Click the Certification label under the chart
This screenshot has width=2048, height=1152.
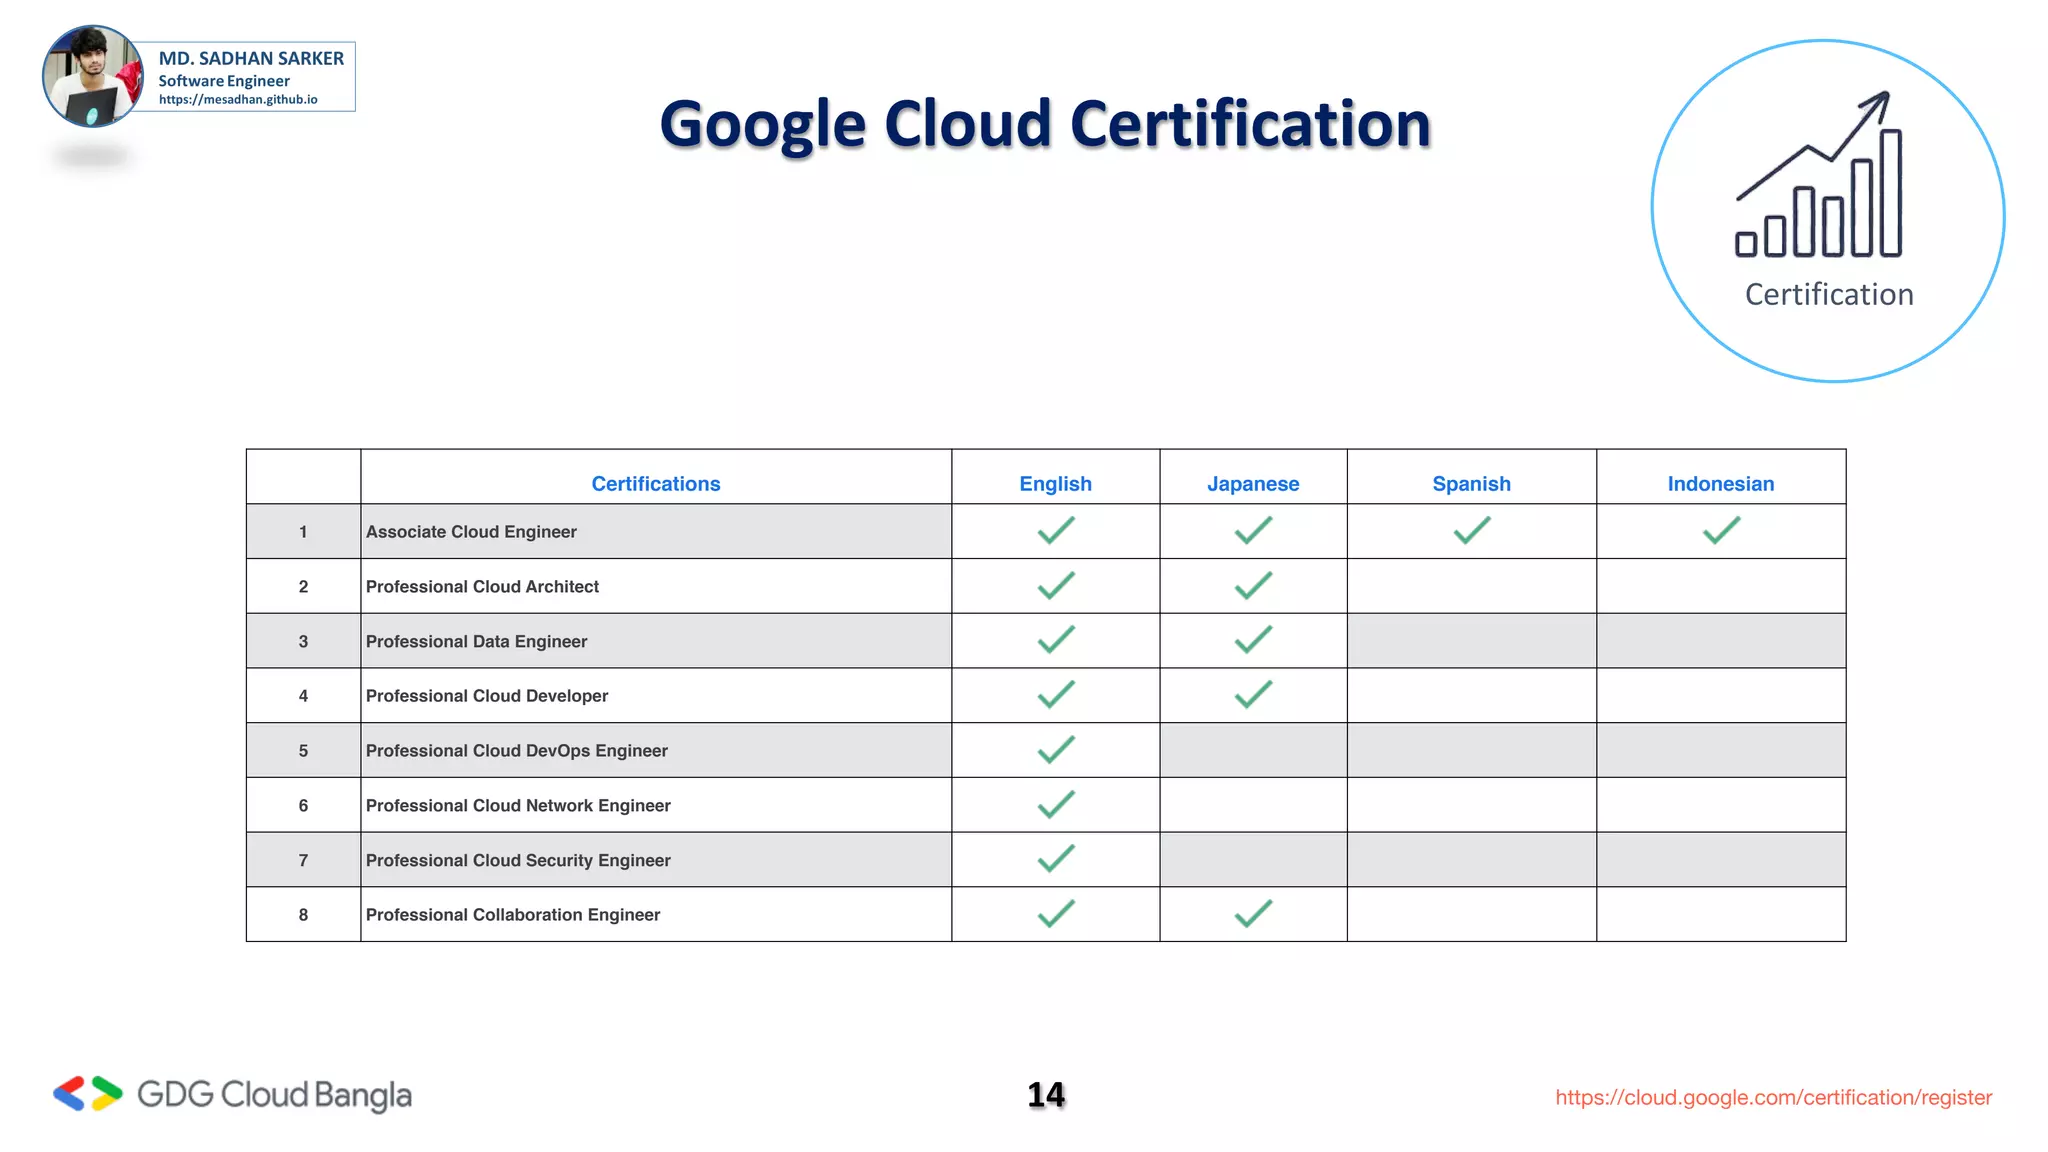click(x=1829, y=294)
